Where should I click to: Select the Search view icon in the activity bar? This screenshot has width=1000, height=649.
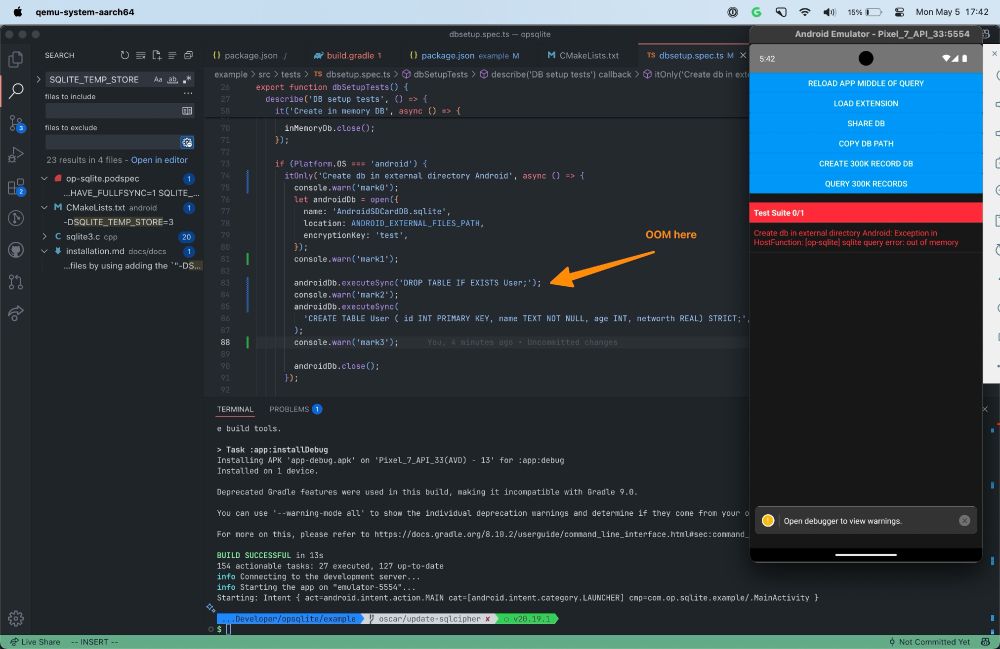point(15,91)
